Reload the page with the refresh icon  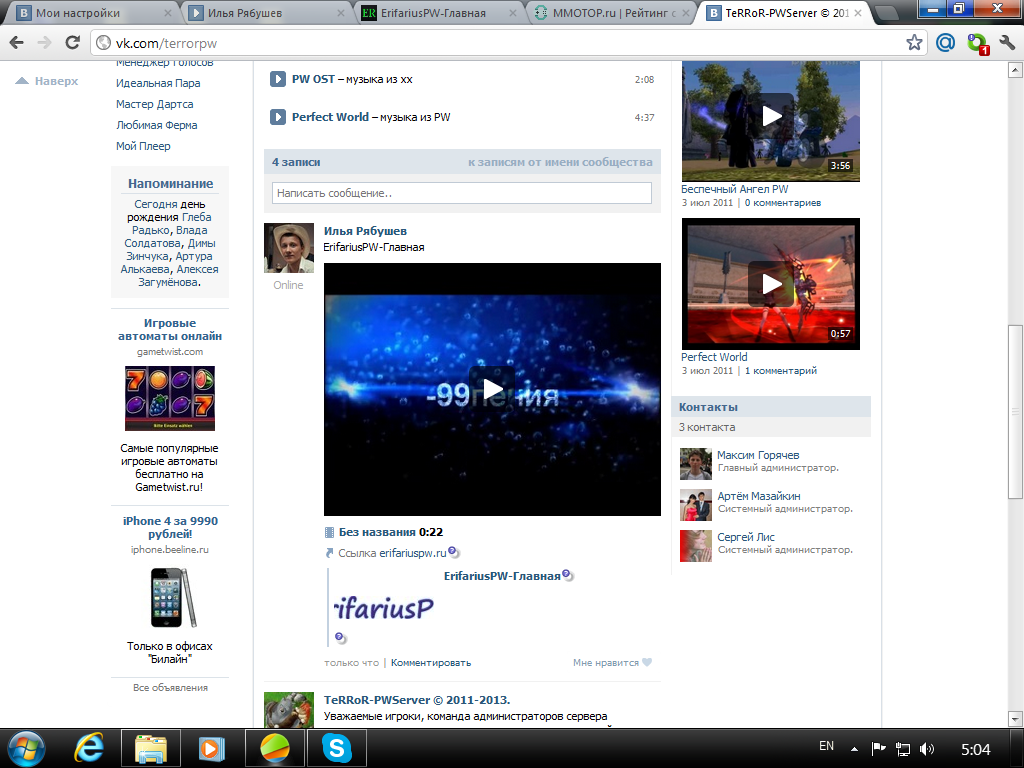pos(72,43)
